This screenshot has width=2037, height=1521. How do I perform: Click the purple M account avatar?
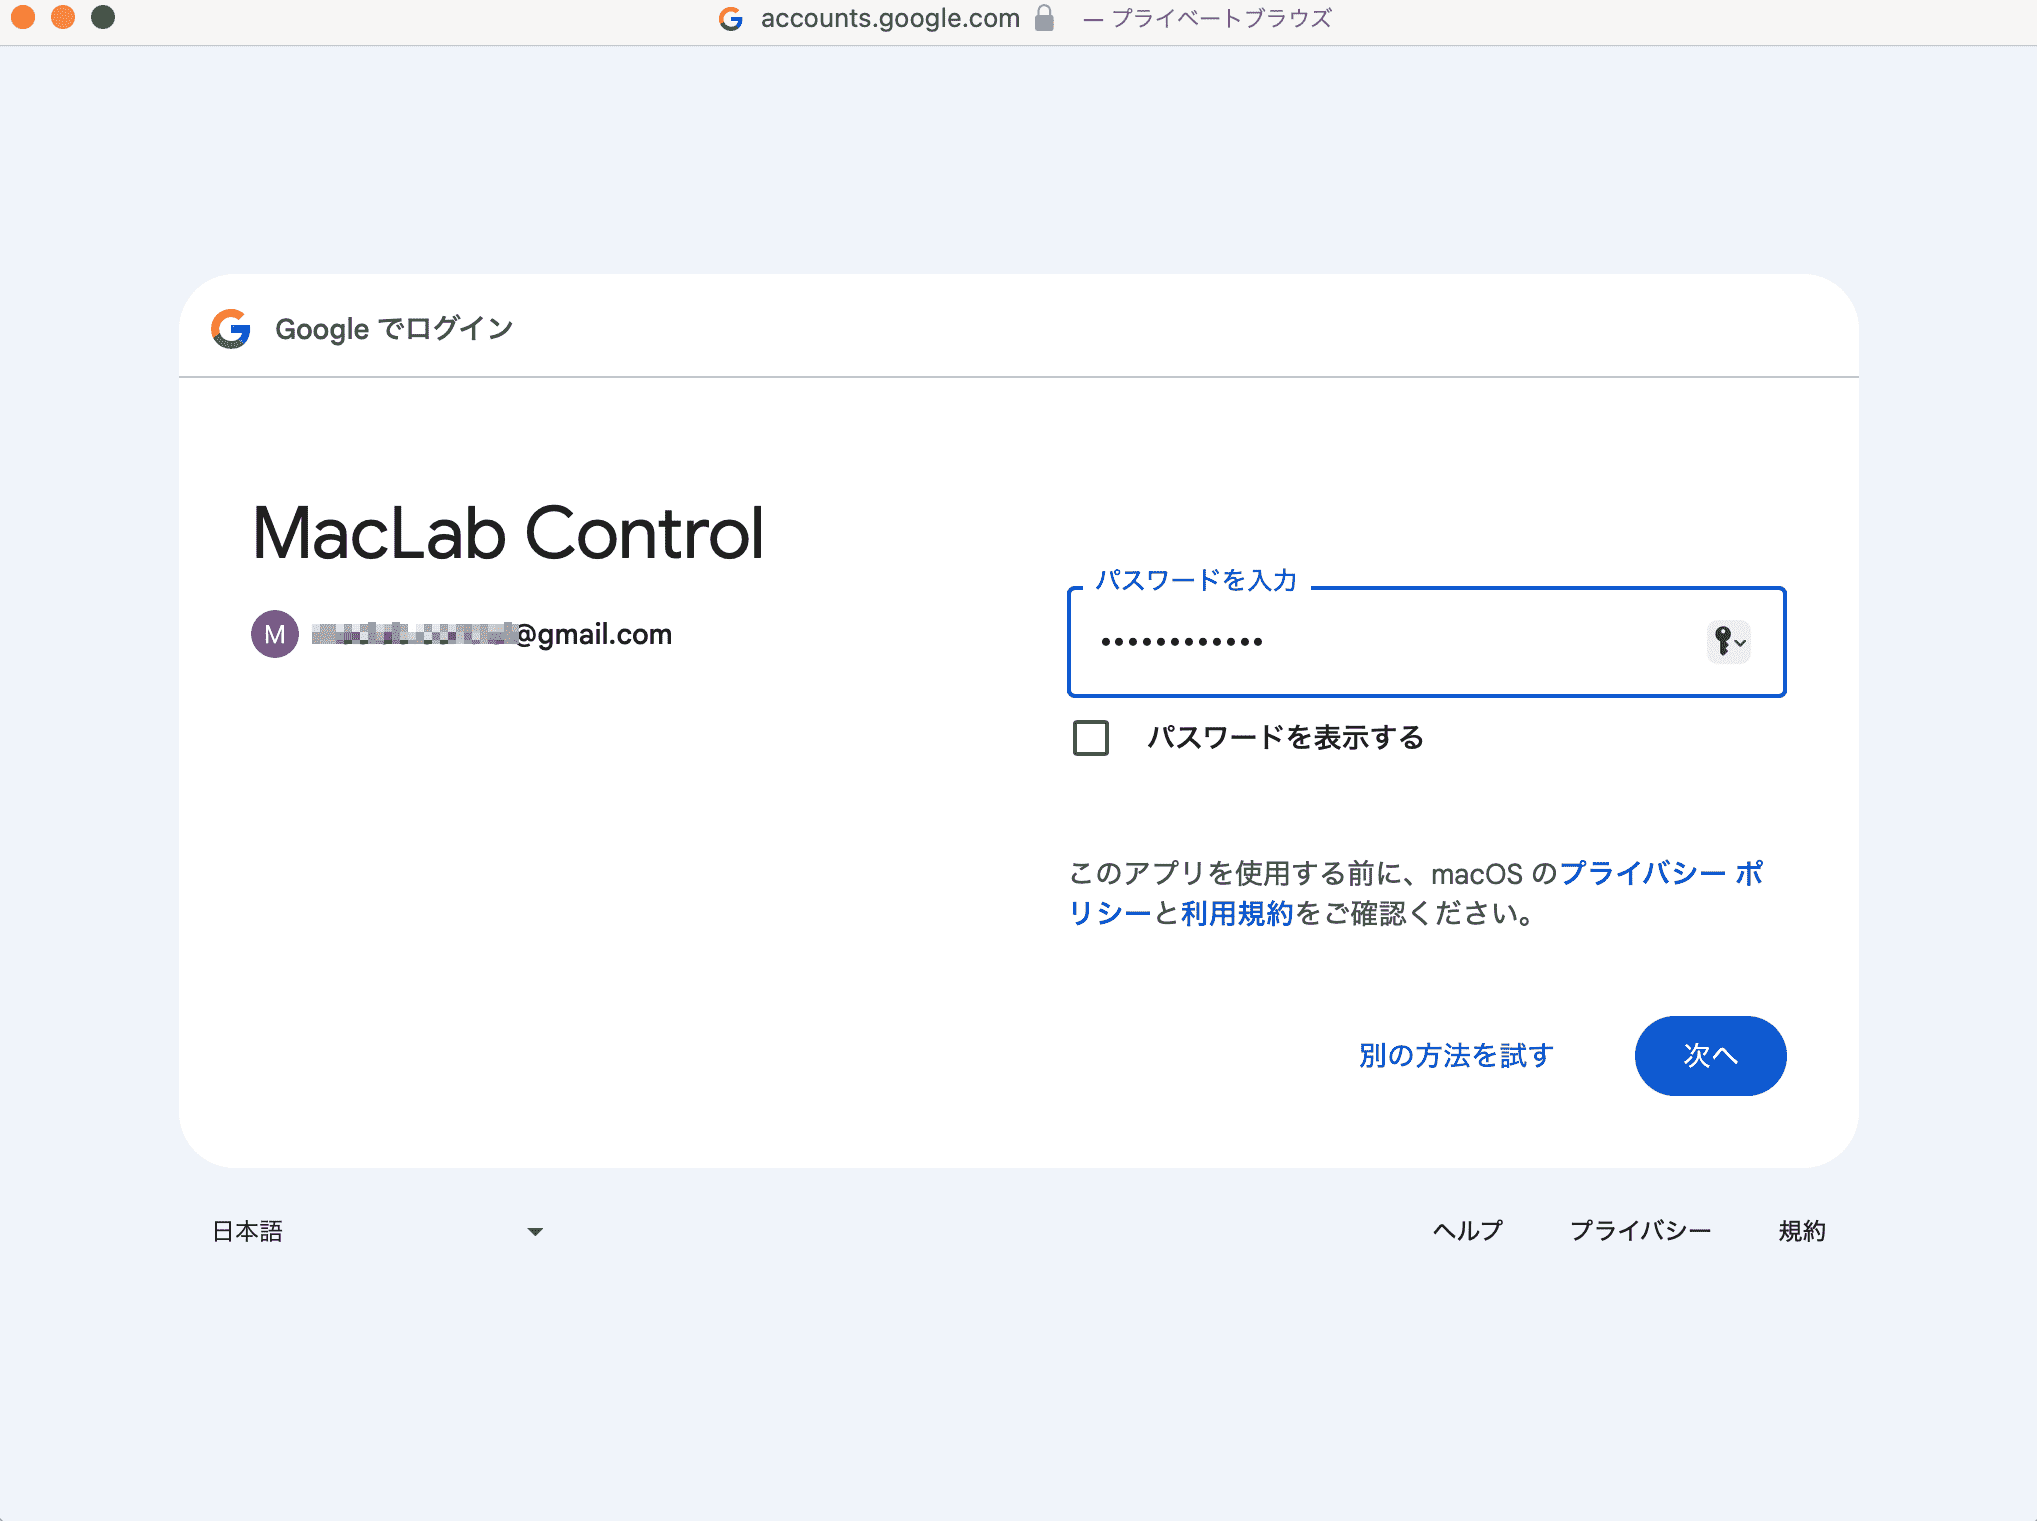[x=275, y=634]
